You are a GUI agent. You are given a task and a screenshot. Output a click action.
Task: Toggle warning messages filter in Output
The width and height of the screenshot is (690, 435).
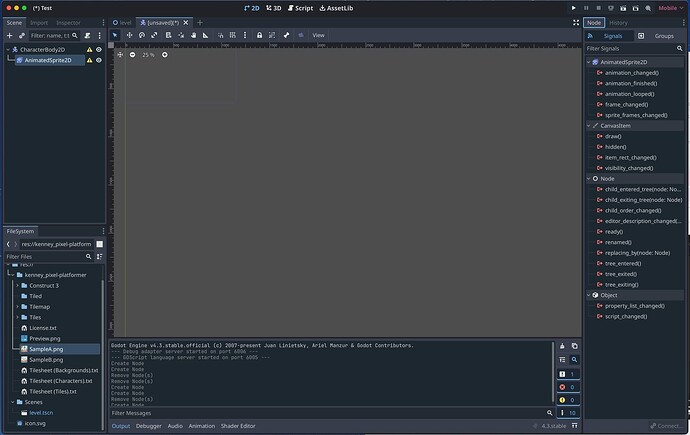[x=568, y=400]
